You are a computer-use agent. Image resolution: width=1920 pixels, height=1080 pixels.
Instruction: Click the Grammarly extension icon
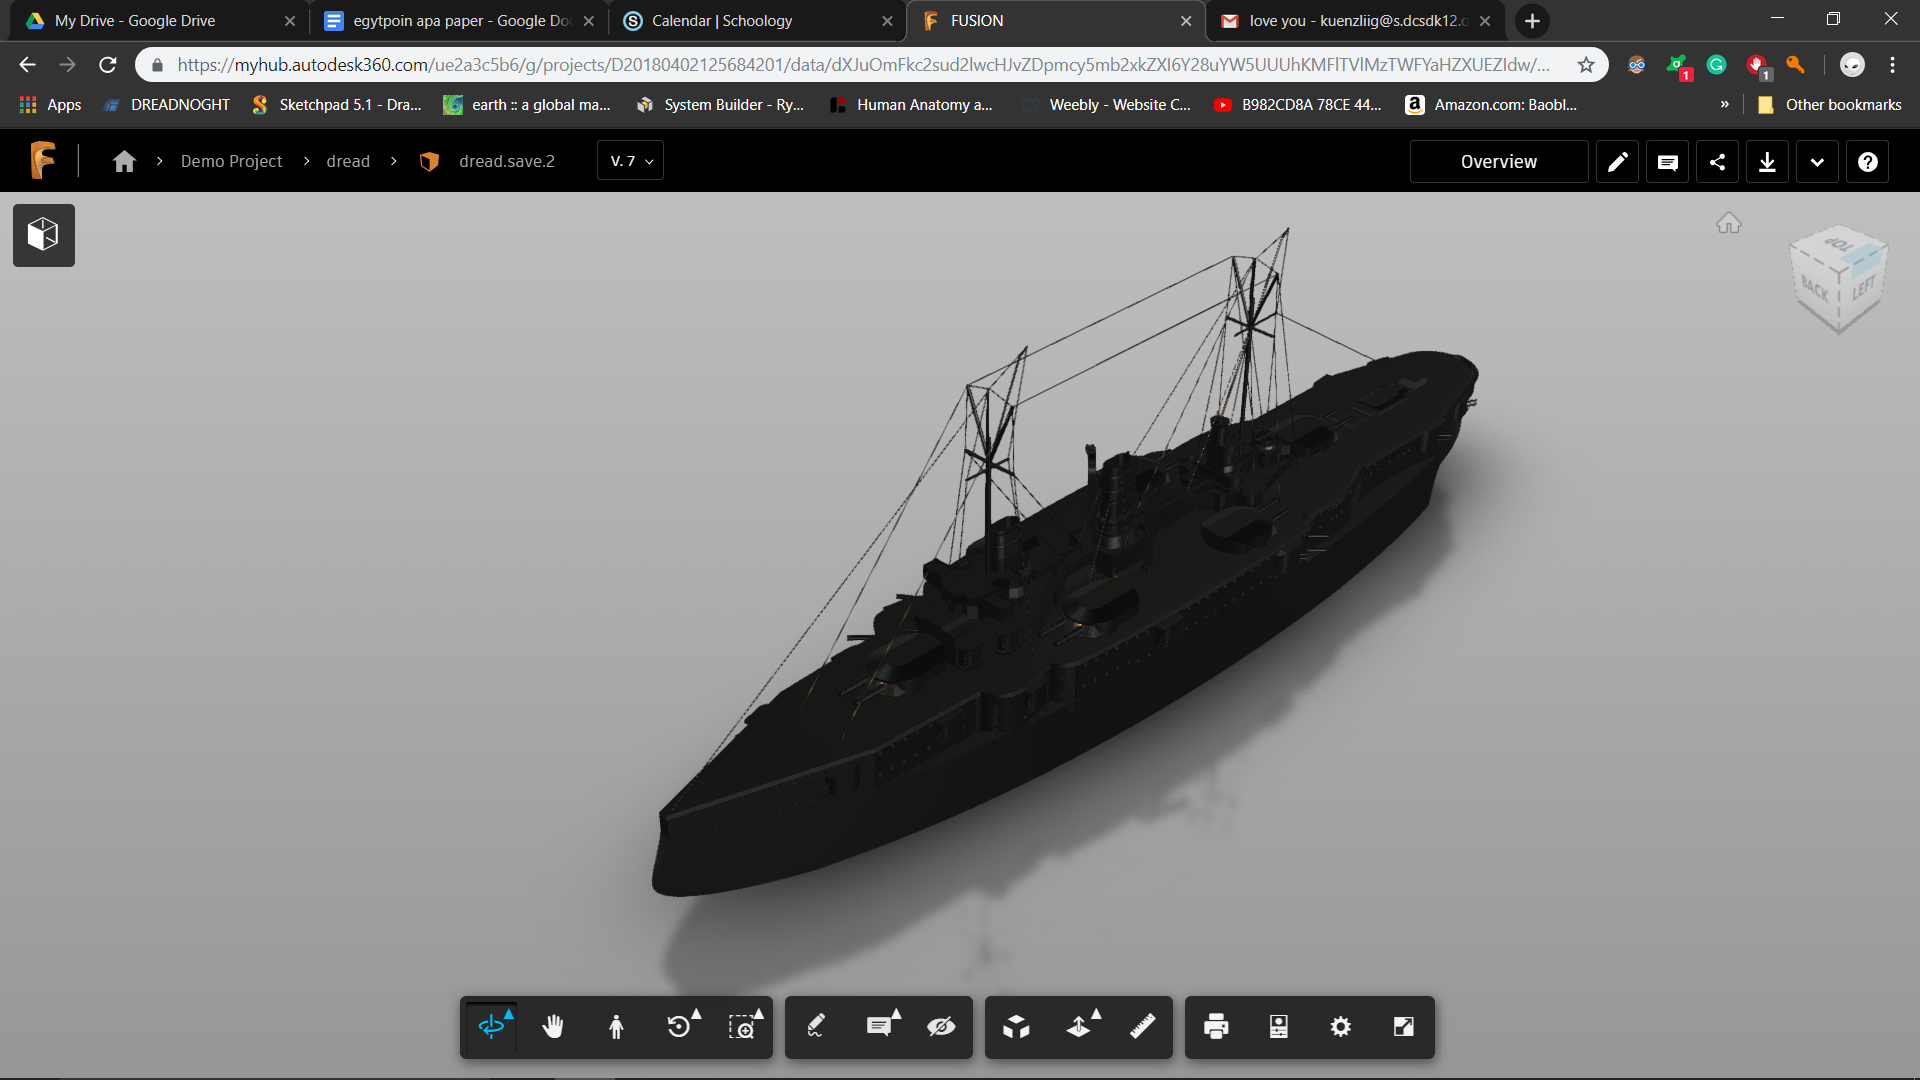tap(1716, 65)
